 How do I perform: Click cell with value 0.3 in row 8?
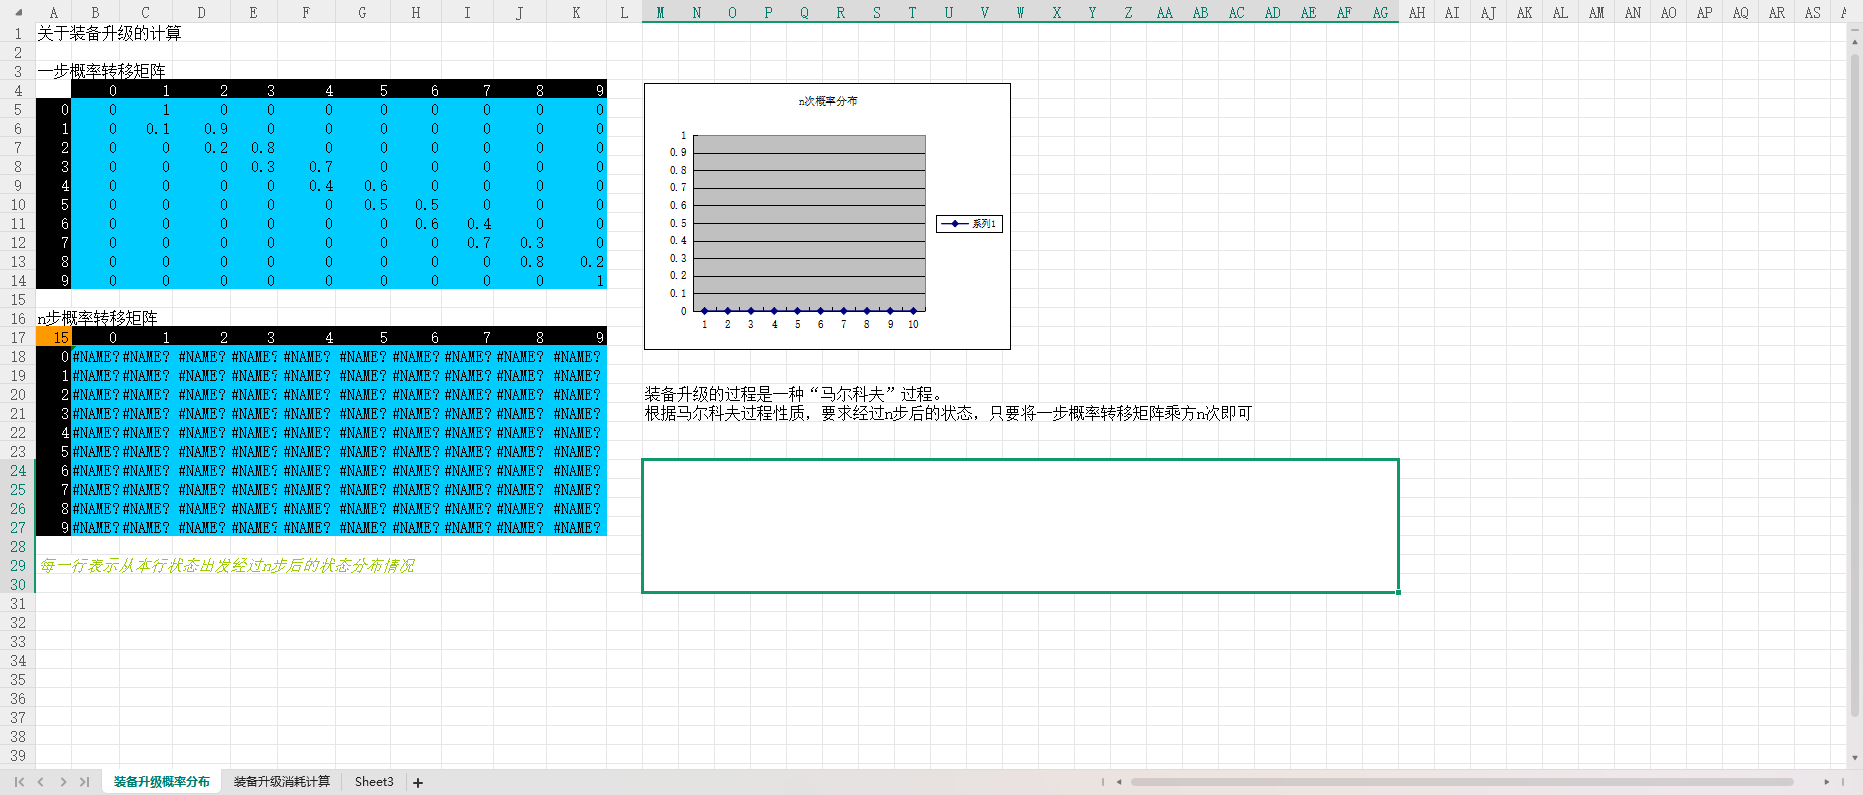[x=253, y=166]
